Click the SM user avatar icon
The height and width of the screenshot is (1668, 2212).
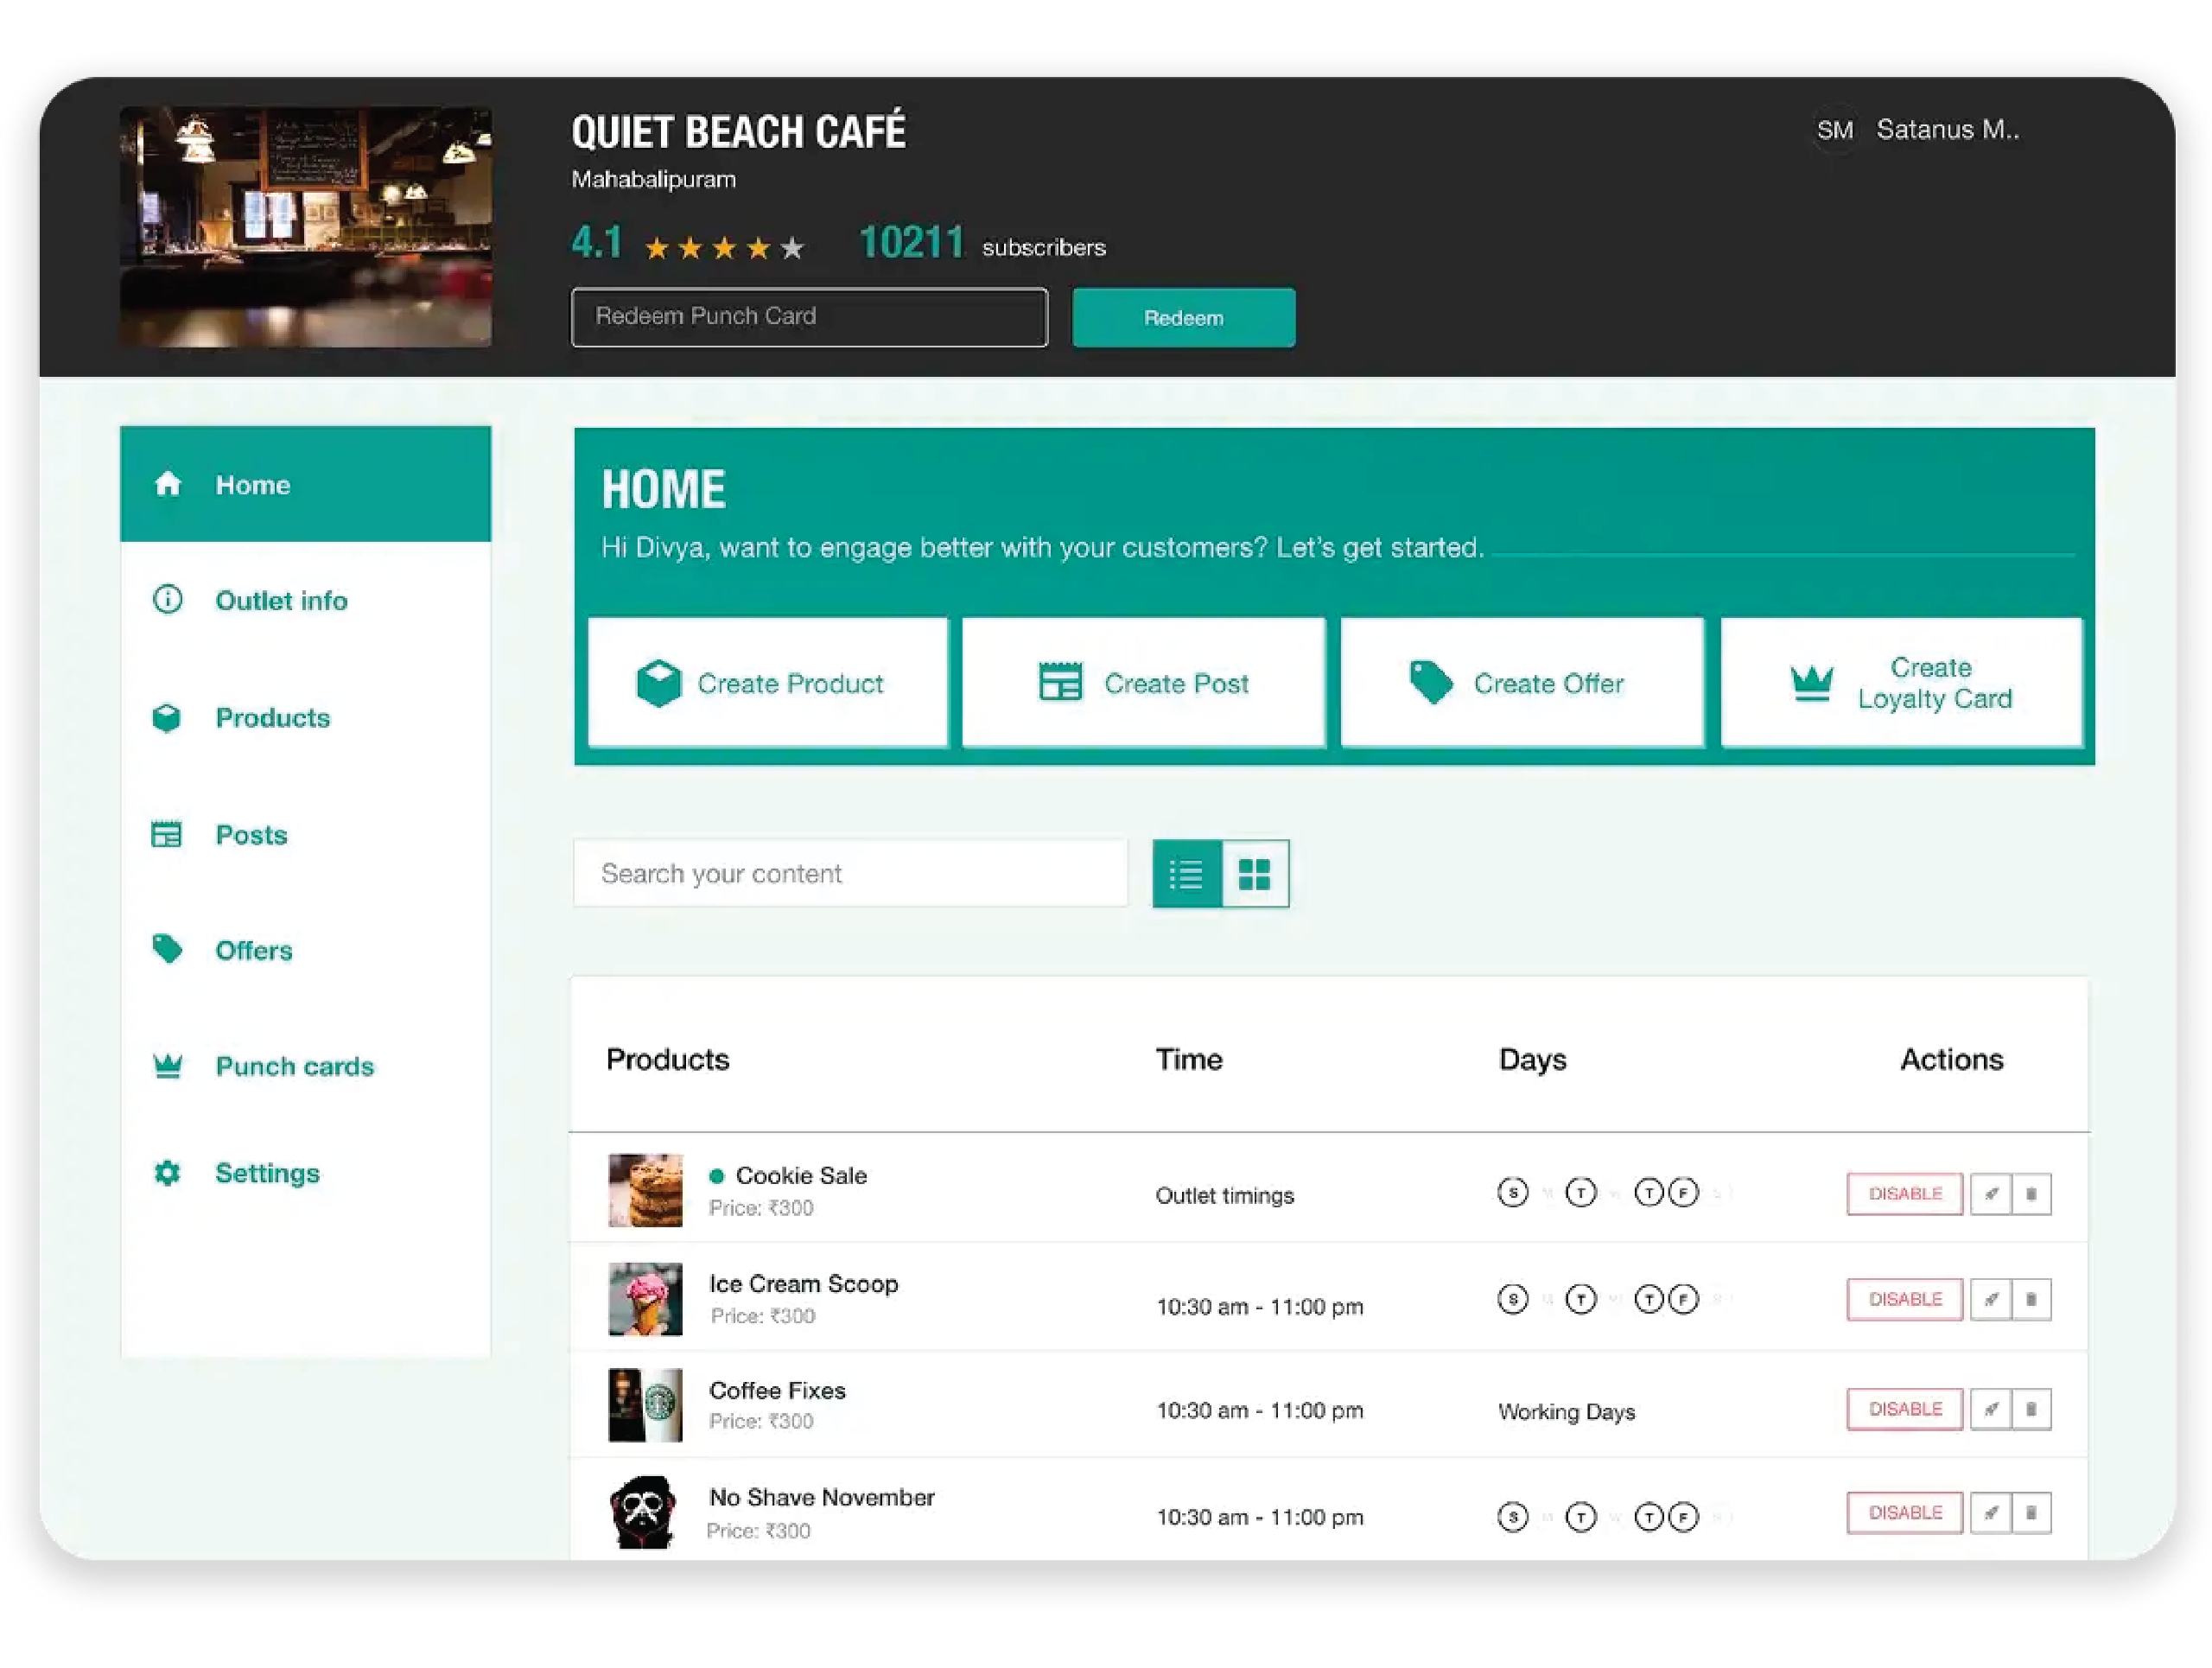pyautogui.click(x=1834, y=130)
